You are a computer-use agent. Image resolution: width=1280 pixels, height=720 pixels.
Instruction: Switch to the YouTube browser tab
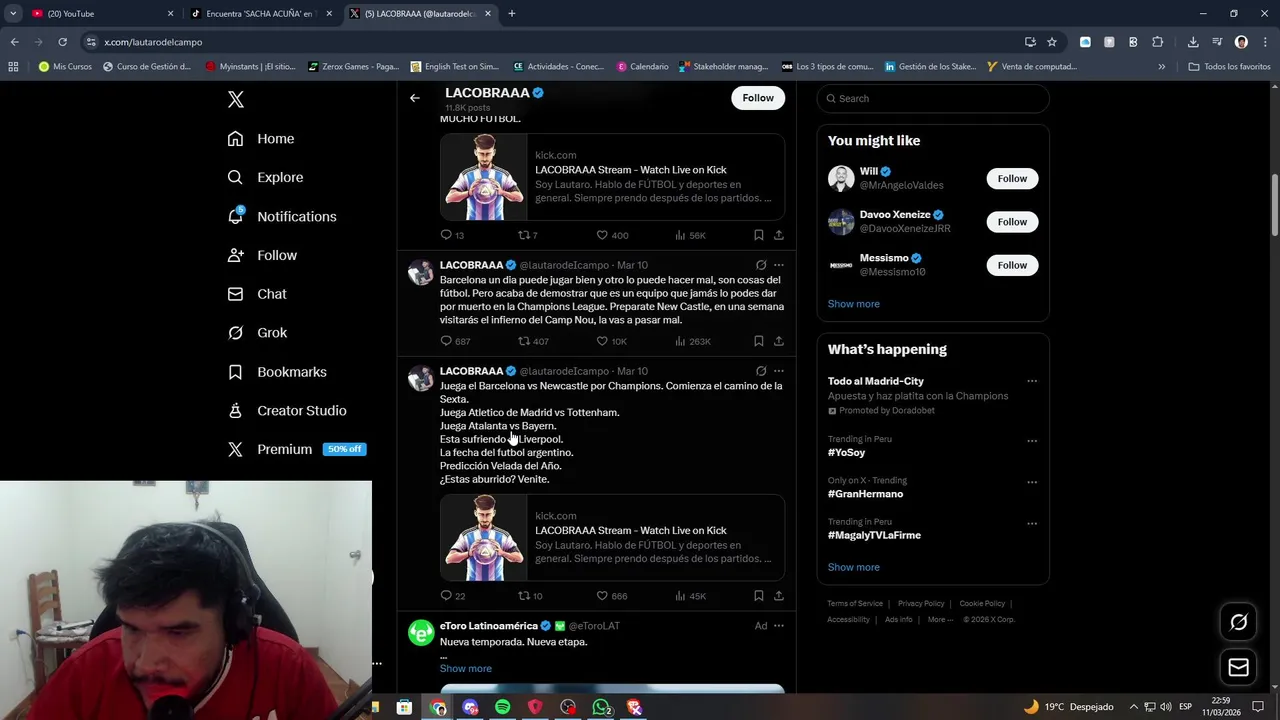pos(103,14)
